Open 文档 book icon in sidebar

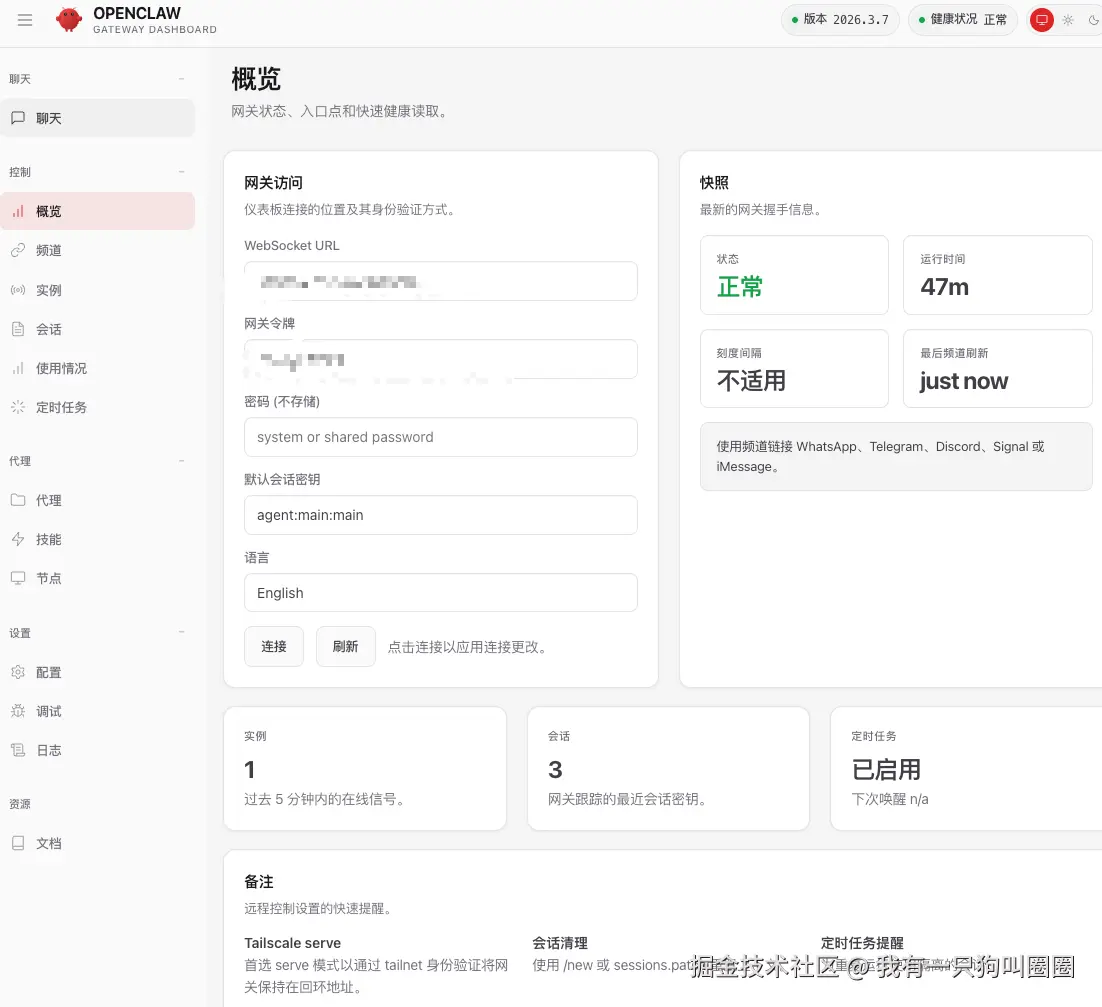[x=18, y=843]
